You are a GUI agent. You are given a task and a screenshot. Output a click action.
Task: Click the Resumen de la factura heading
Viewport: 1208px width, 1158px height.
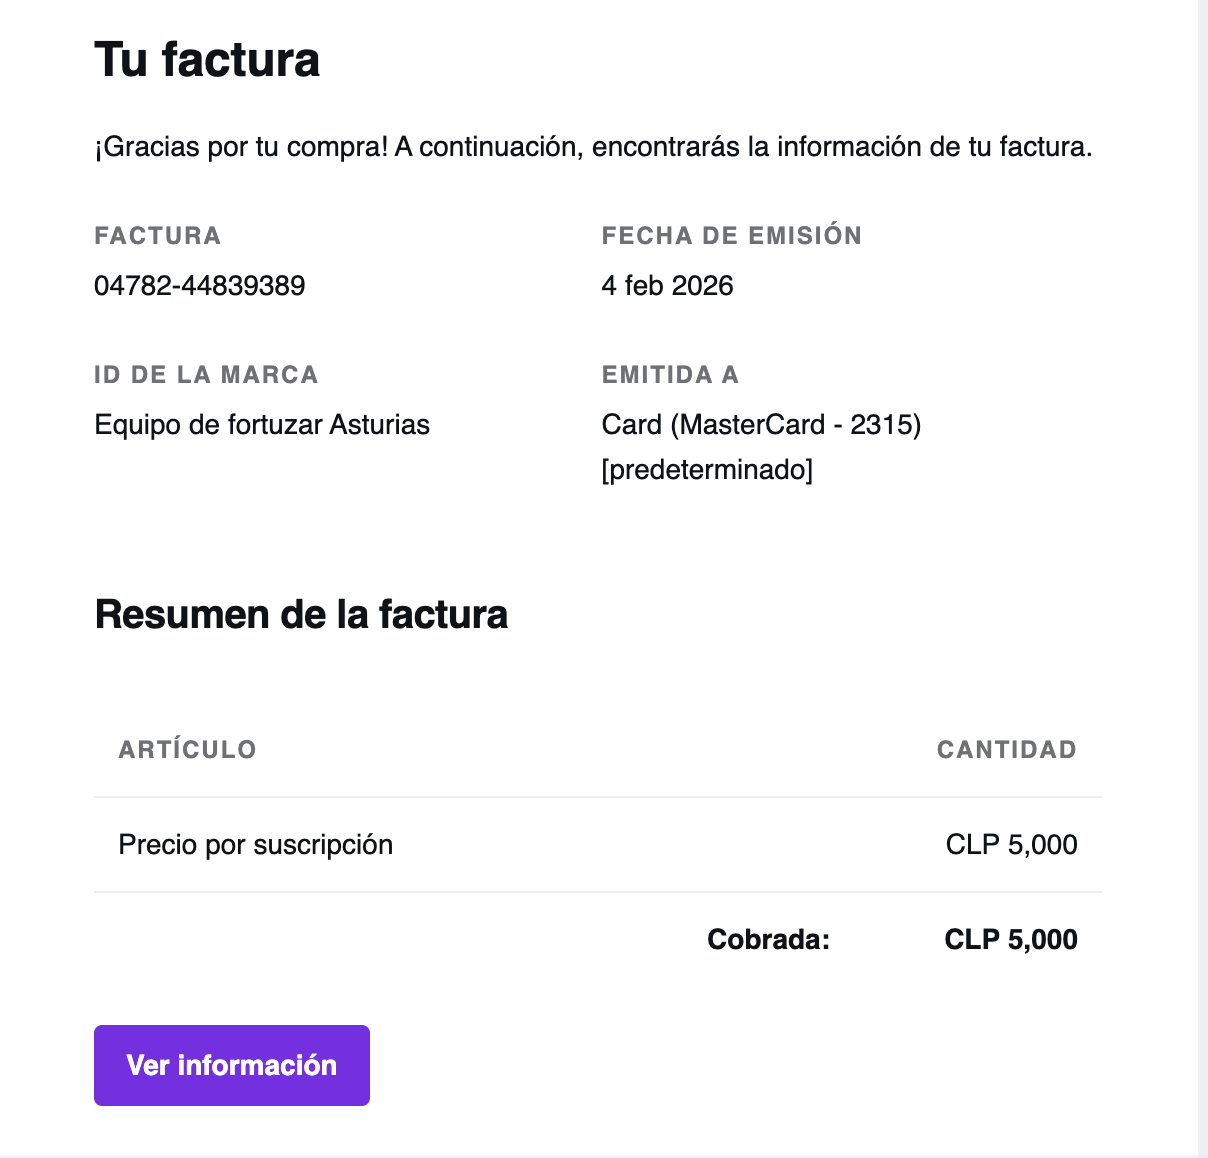(301, 614)
